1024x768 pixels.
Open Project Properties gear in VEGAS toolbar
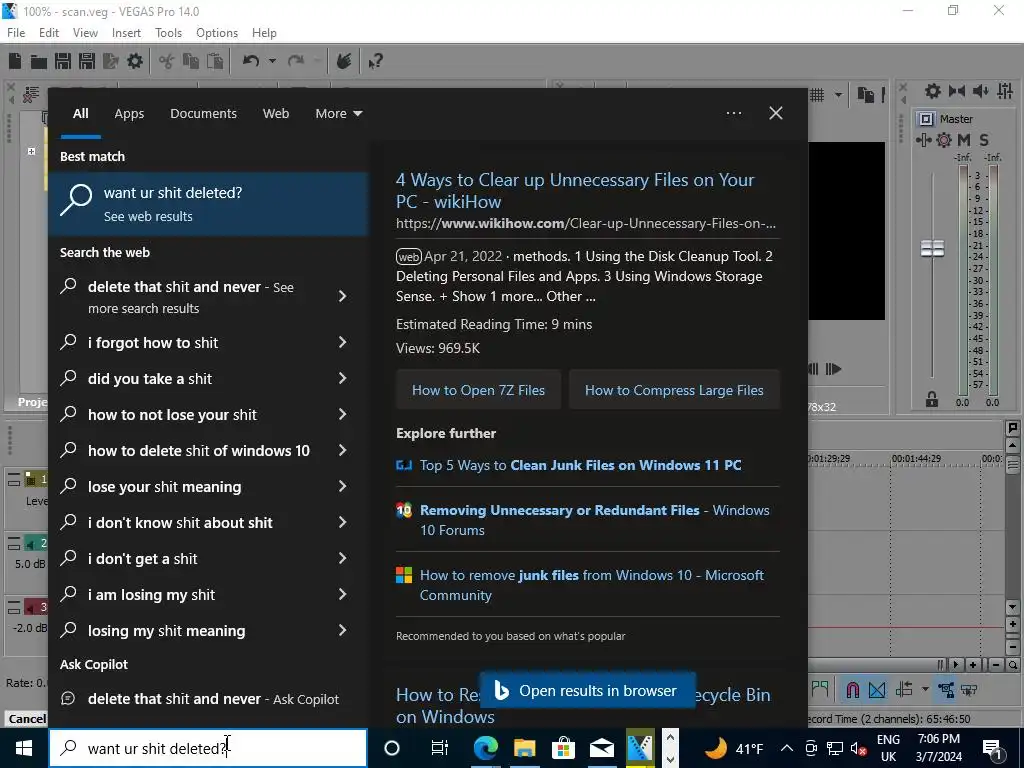[135, 61]
